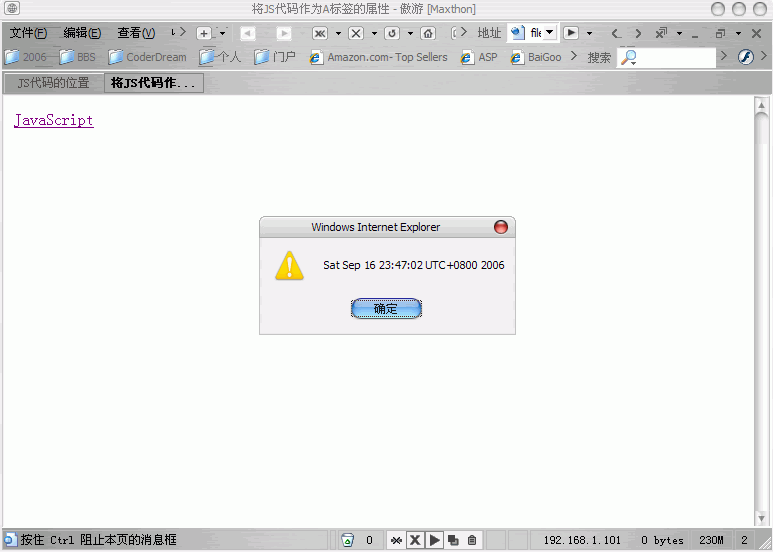Click the close-all tabs double-arrow icon

[x=320, y=34]
